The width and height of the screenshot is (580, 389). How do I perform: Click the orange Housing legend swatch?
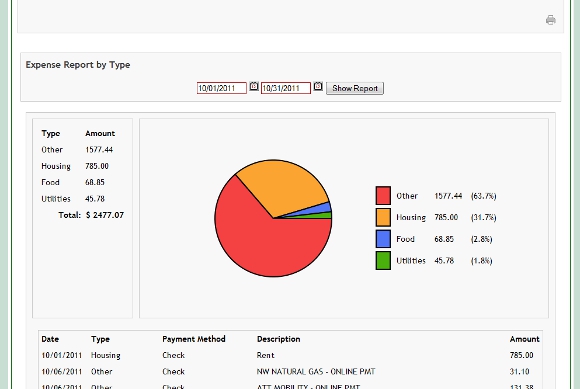(383, 217)
